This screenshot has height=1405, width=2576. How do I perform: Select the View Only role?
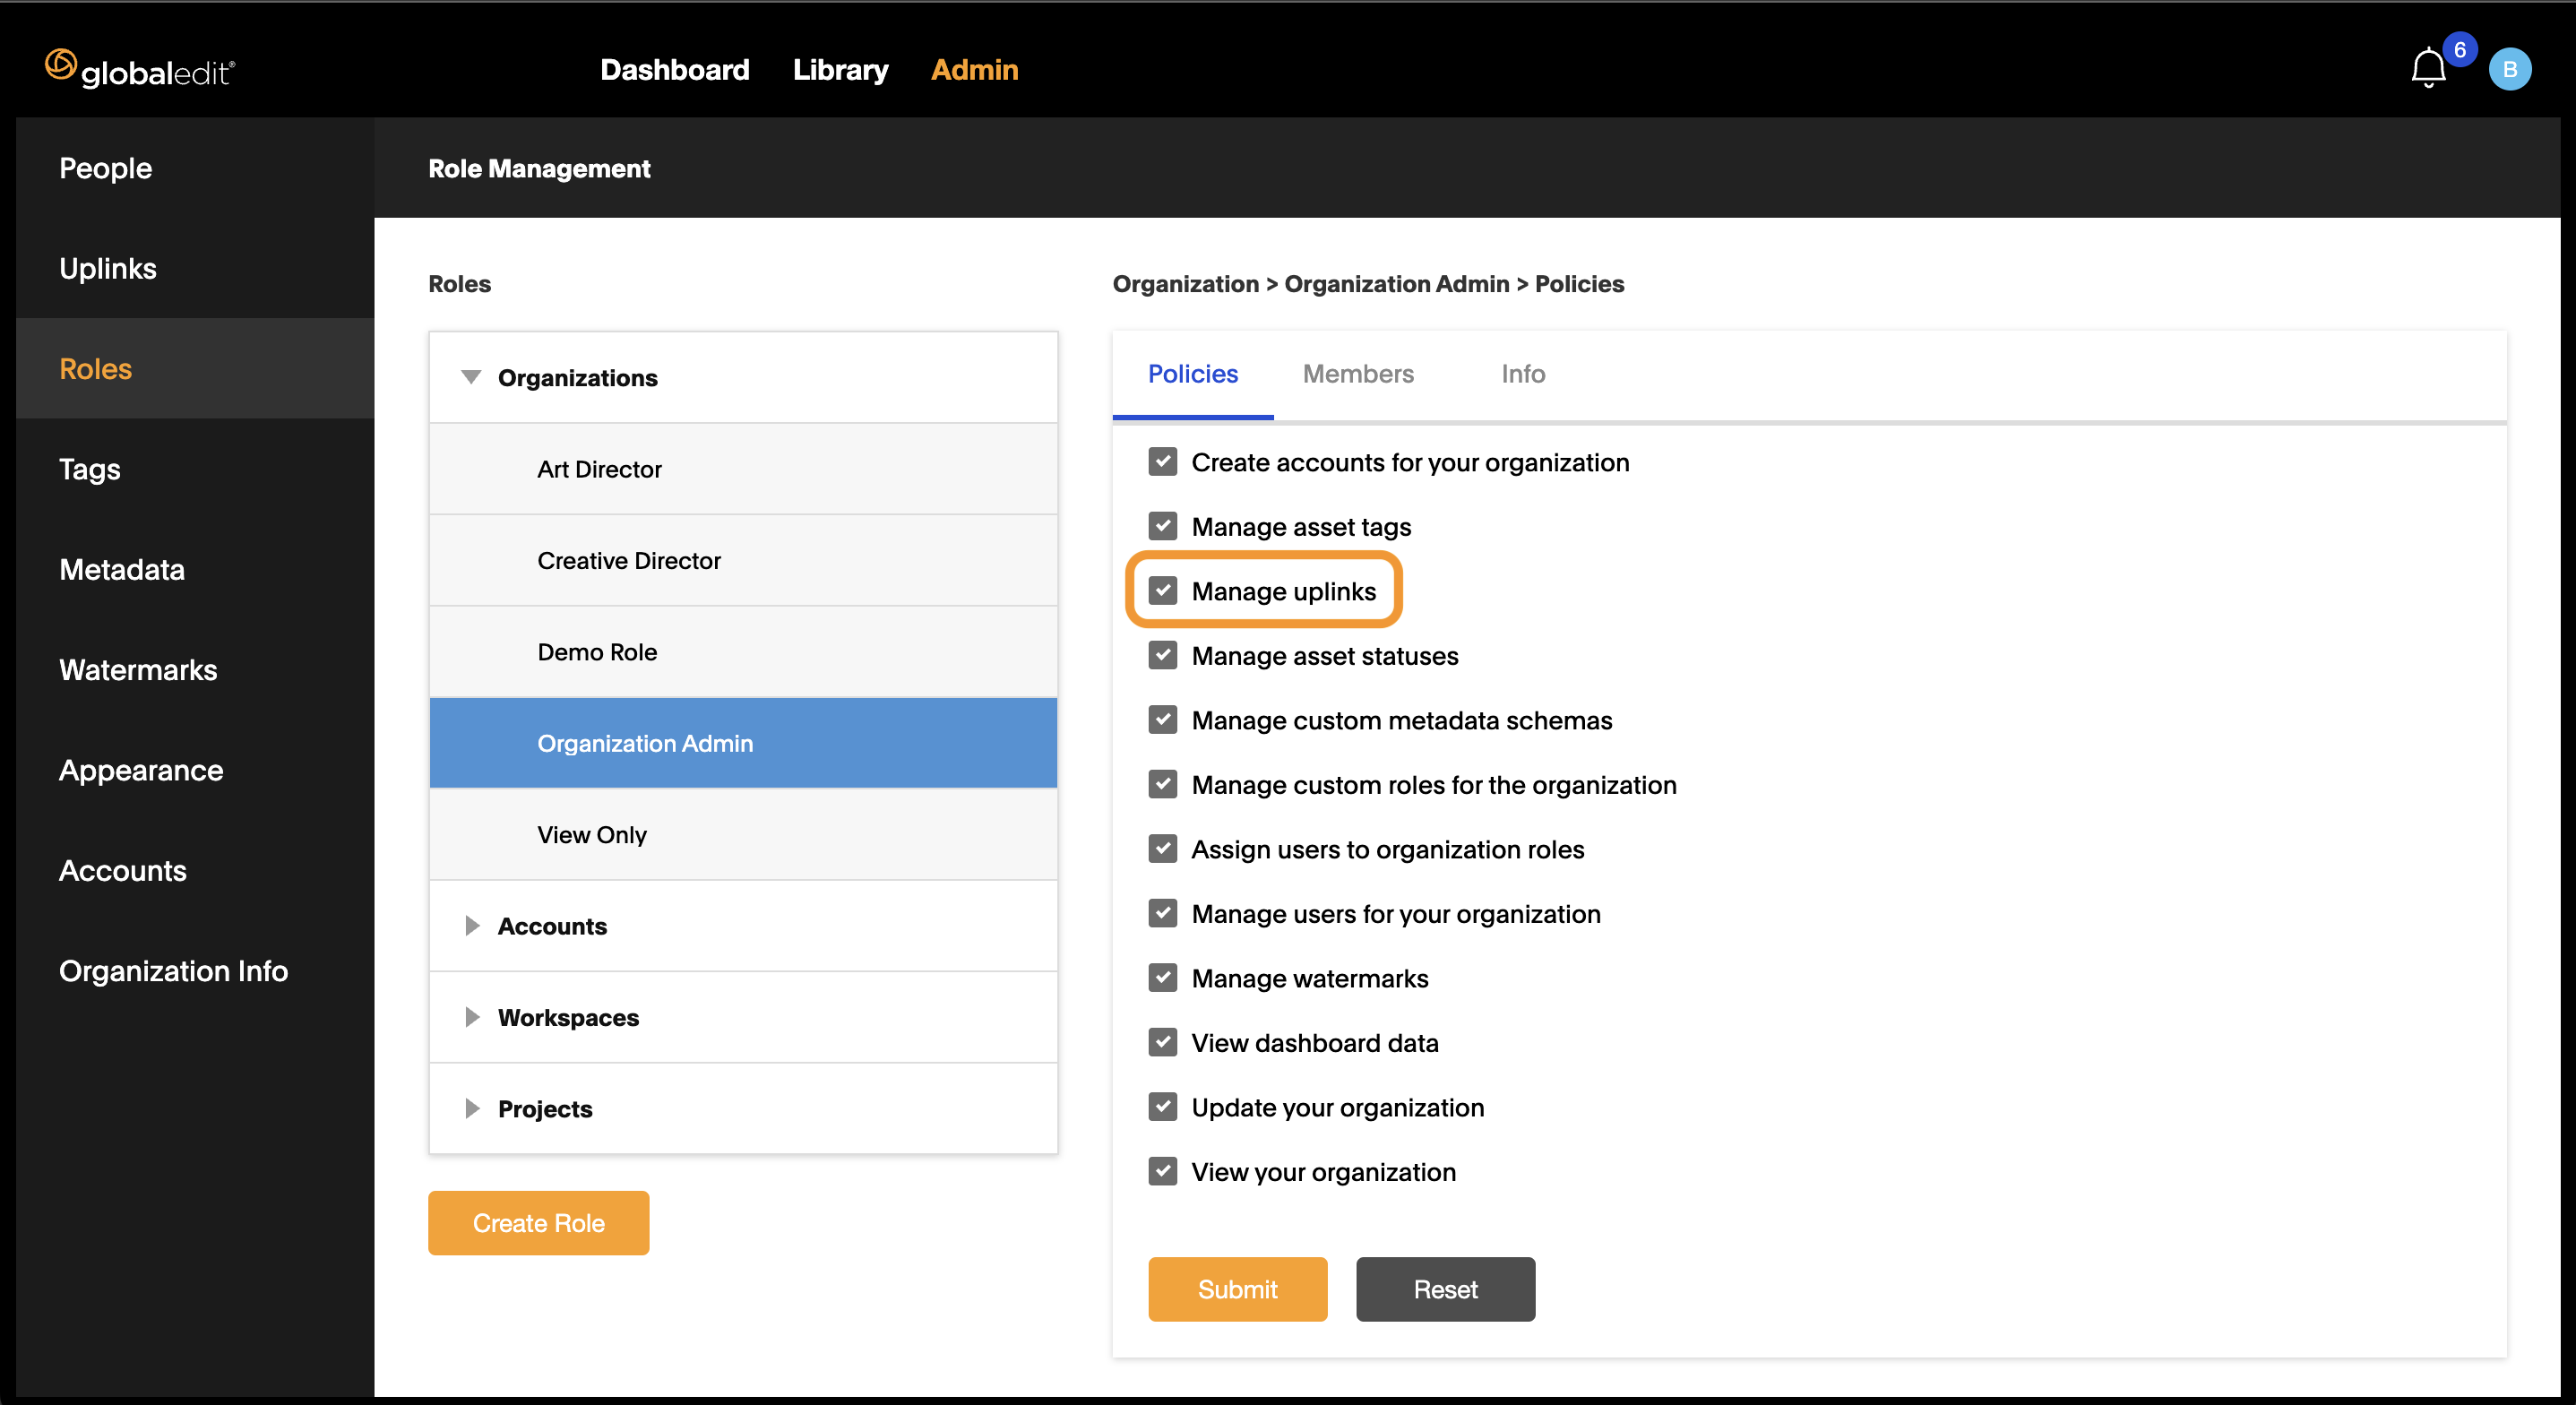[743, 834]
